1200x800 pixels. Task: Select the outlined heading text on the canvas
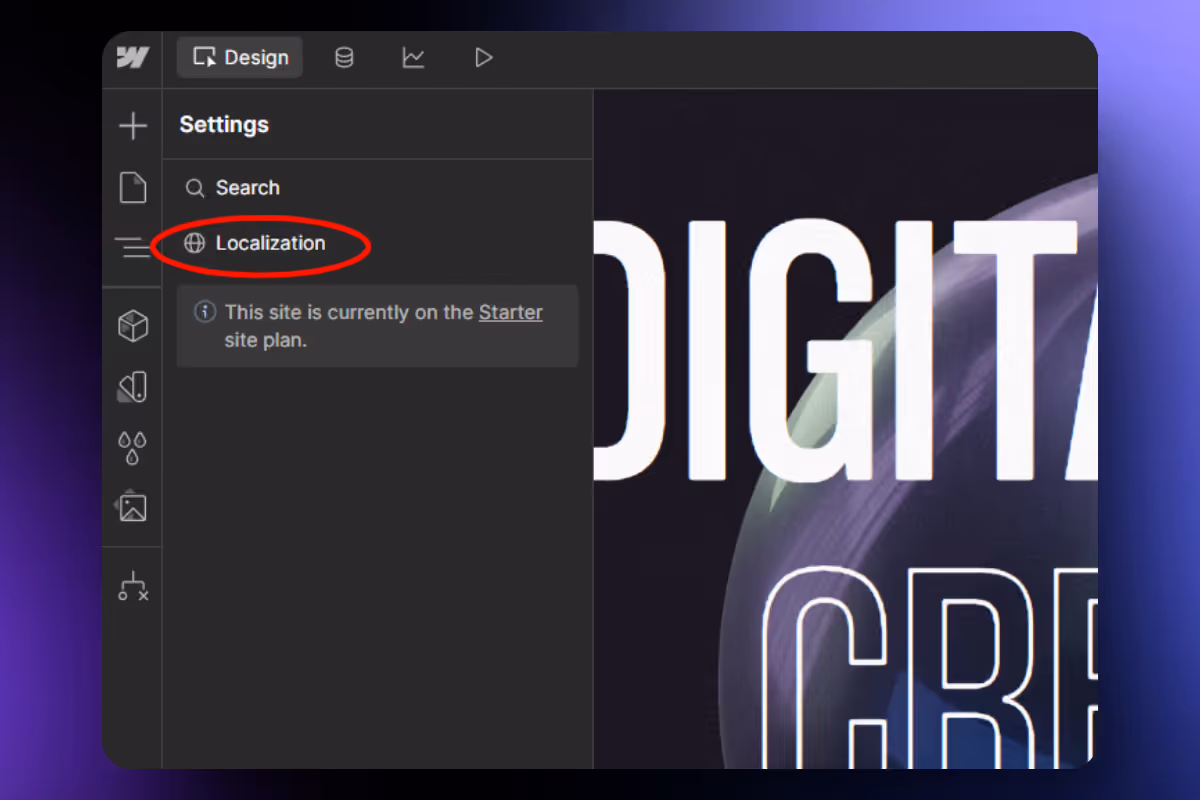coord(930,667)
